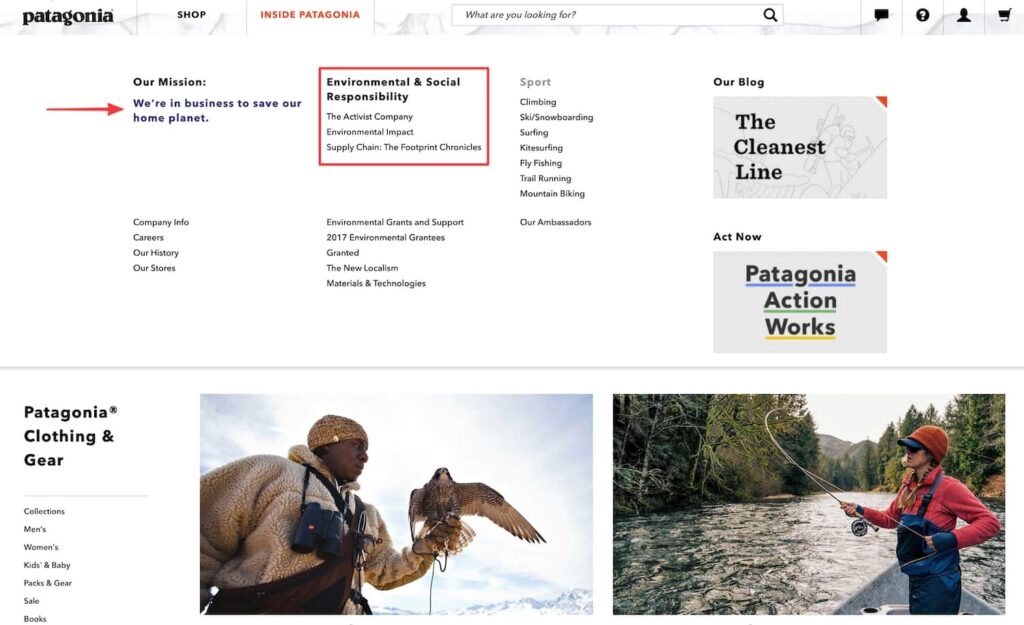This screenshot has height=625, width=1024.
Task: Open the chat bubble icon
Action: pyautogui.click(x=881, y=15)
